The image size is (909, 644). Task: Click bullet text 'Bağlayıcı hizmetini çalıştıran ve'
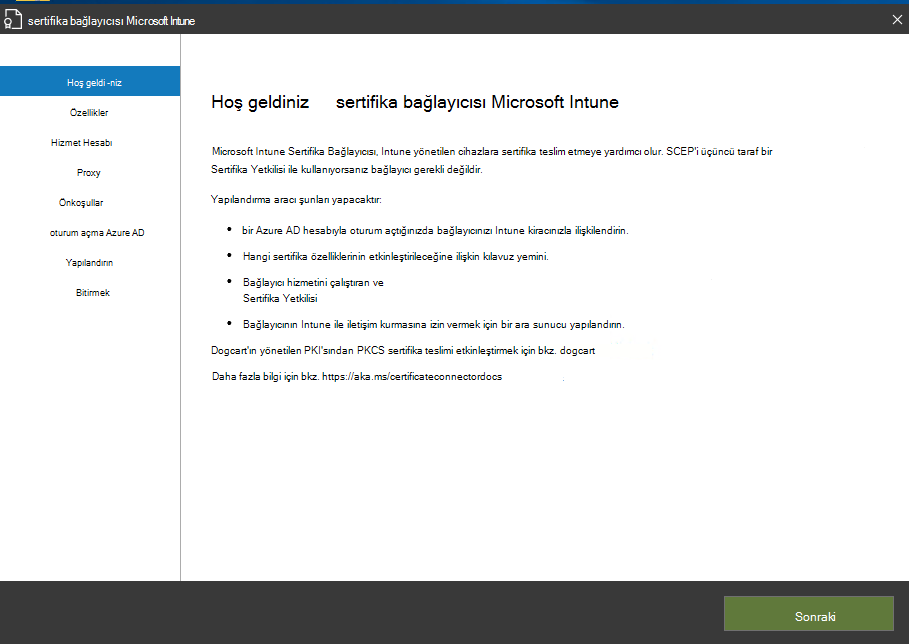313,282
